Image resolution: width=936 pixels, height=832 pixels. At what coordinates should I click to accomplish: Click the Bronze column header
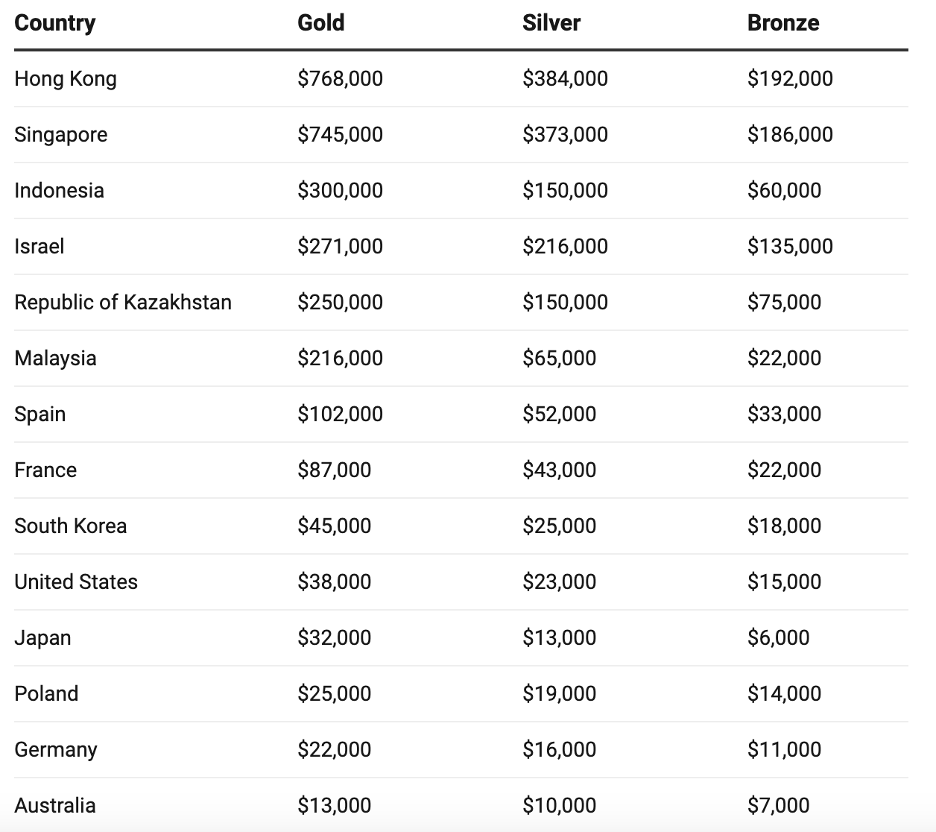(x=783, y=23)
